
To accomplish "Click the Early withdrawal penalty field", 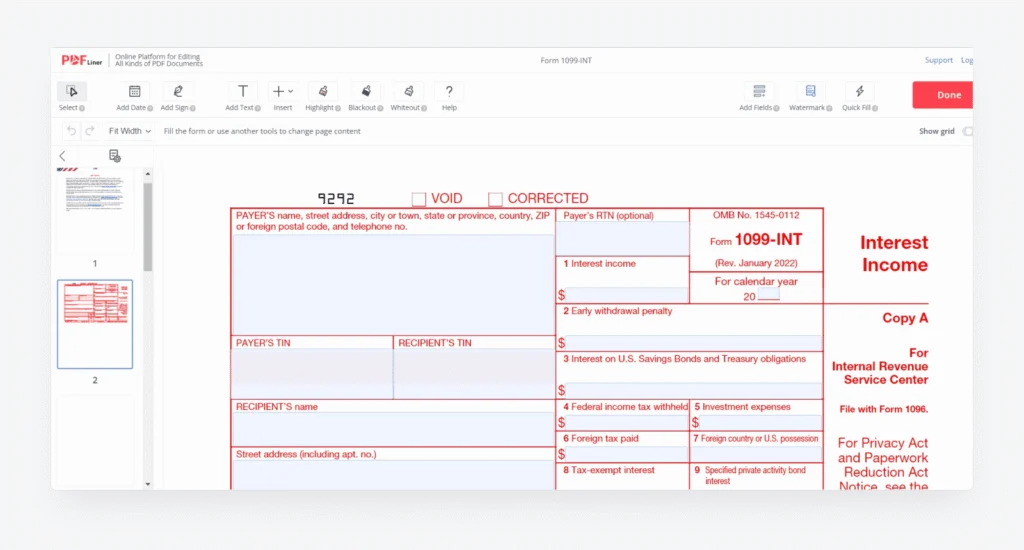I will click(694, 343).
